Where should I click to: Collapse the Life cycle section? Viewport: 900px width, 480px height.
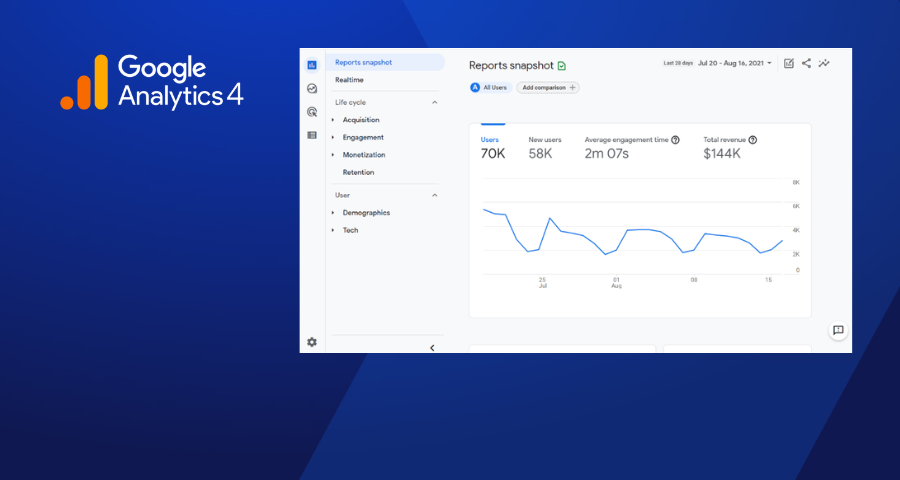coord(435,102)
